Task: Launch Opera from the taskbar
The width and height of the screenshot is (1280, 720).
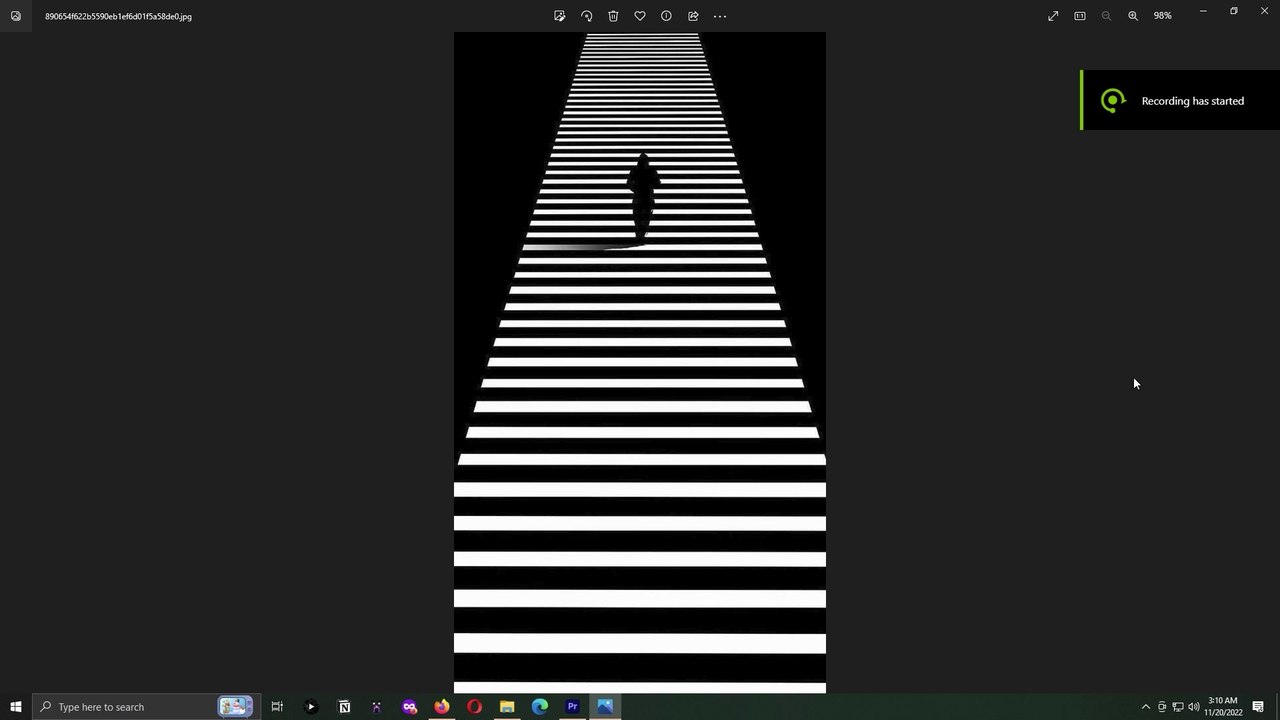Action: tap(474, 707)
